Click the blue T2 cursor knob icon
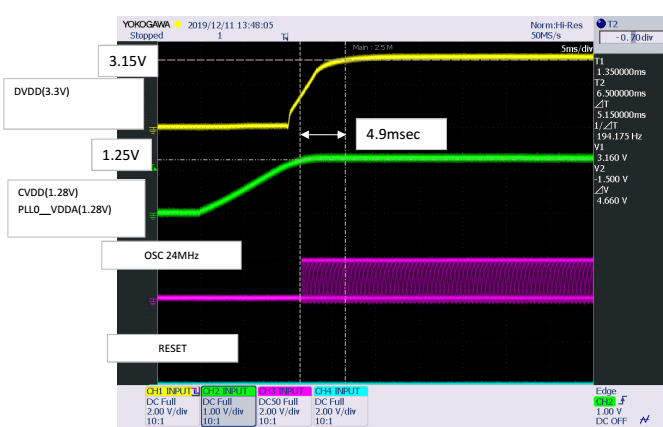The height and width of the screenshot is (427, 663). tap(601, 24)
